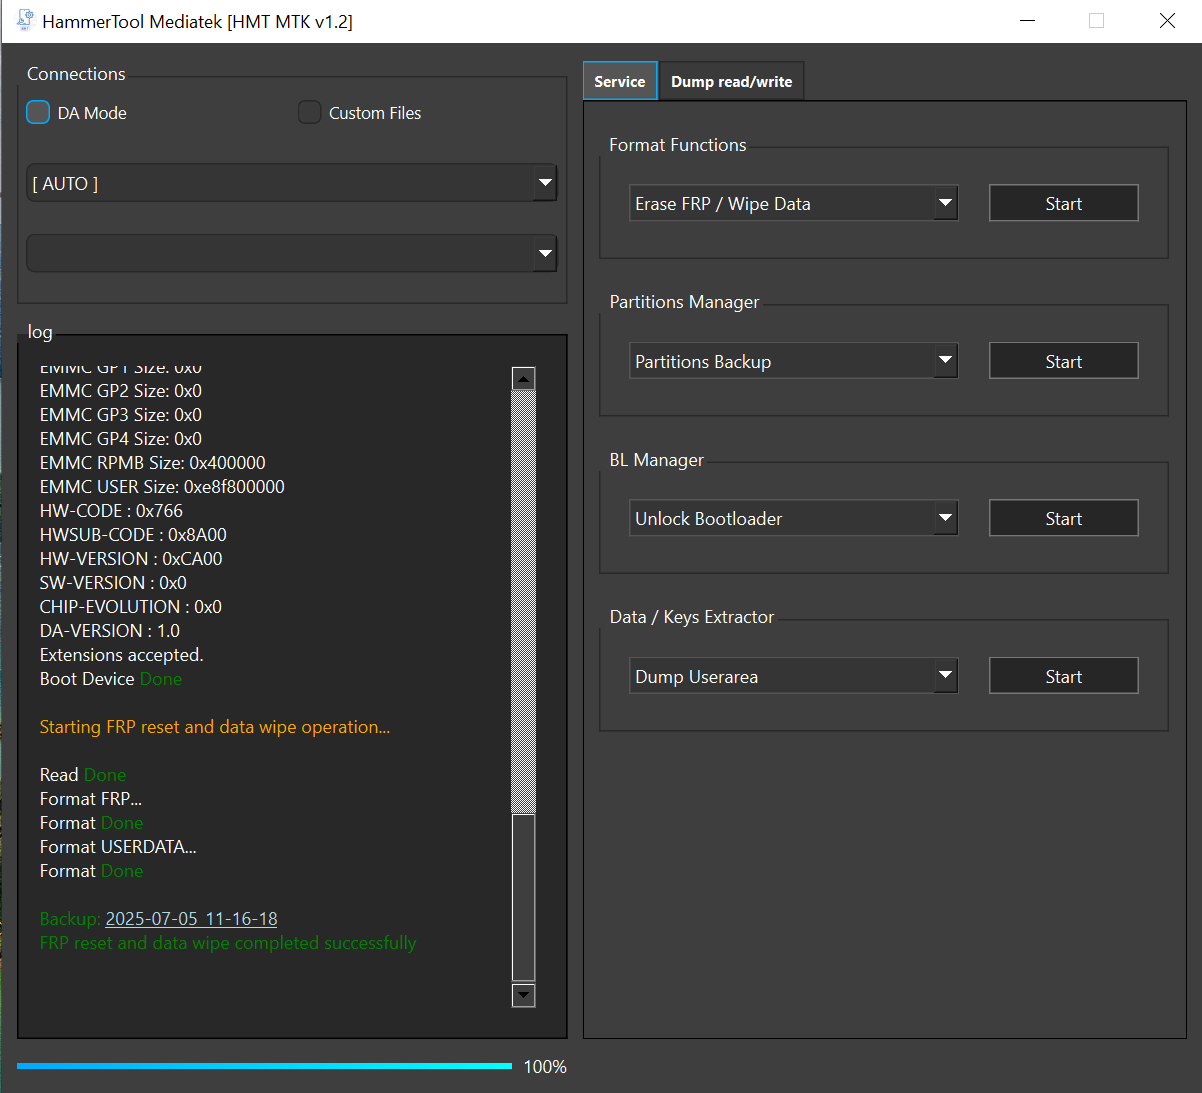Switch to the Service tab
Screen dimensions: 1202x1093
click(x=620, y=81)
